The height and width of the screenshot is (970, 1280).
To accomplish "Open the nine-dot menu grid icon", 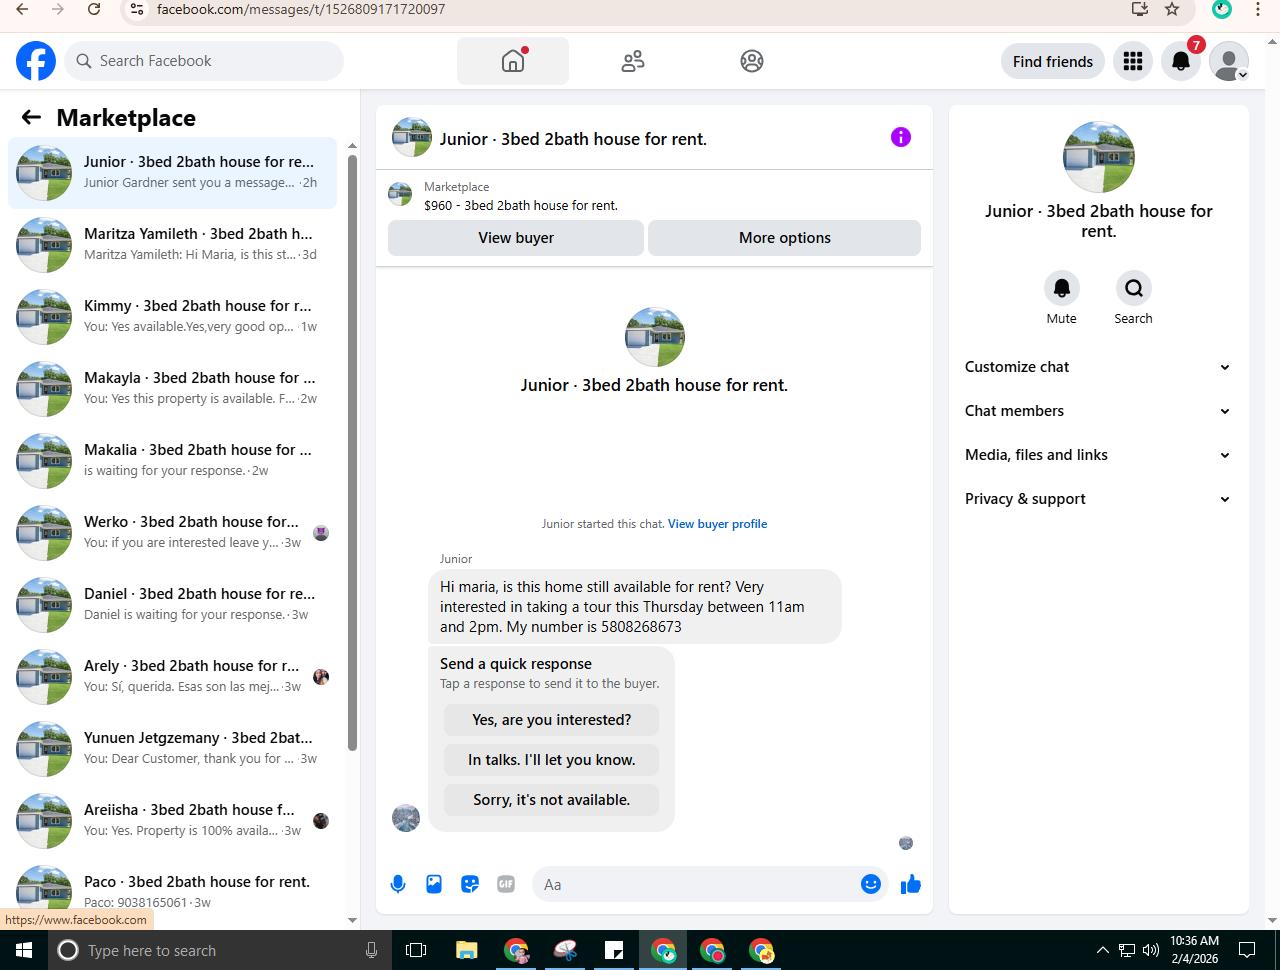I will point(1133,61).
